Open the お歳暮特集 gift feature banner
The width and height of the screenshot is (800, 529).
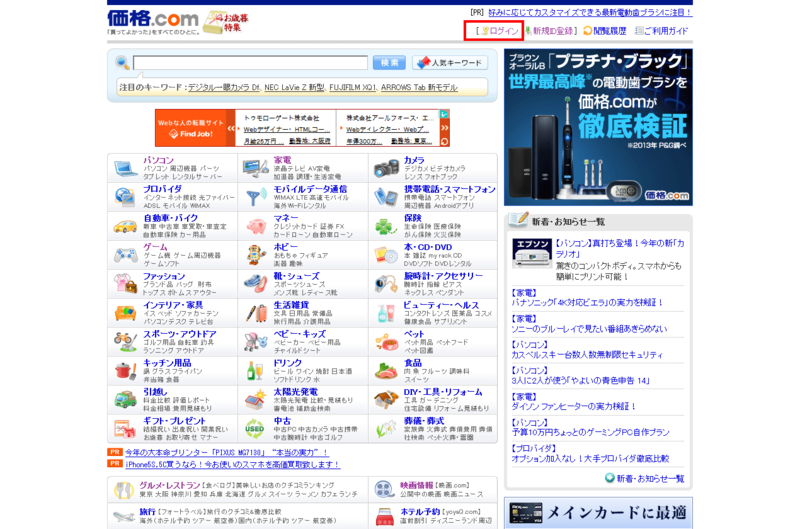pyautogui.click(x=226, y=22)
